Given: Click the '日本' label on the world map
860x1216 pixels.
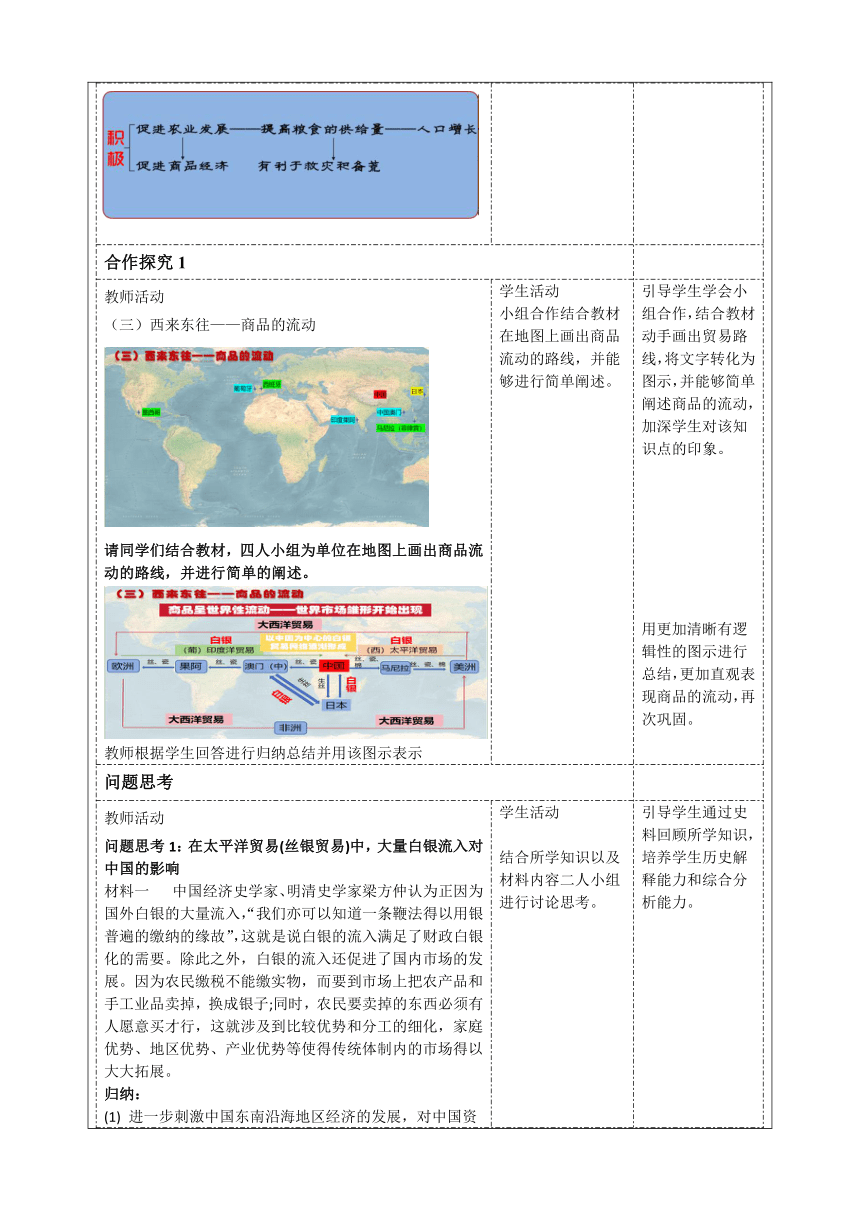Looking at the screenshot, I should (417, 392).
